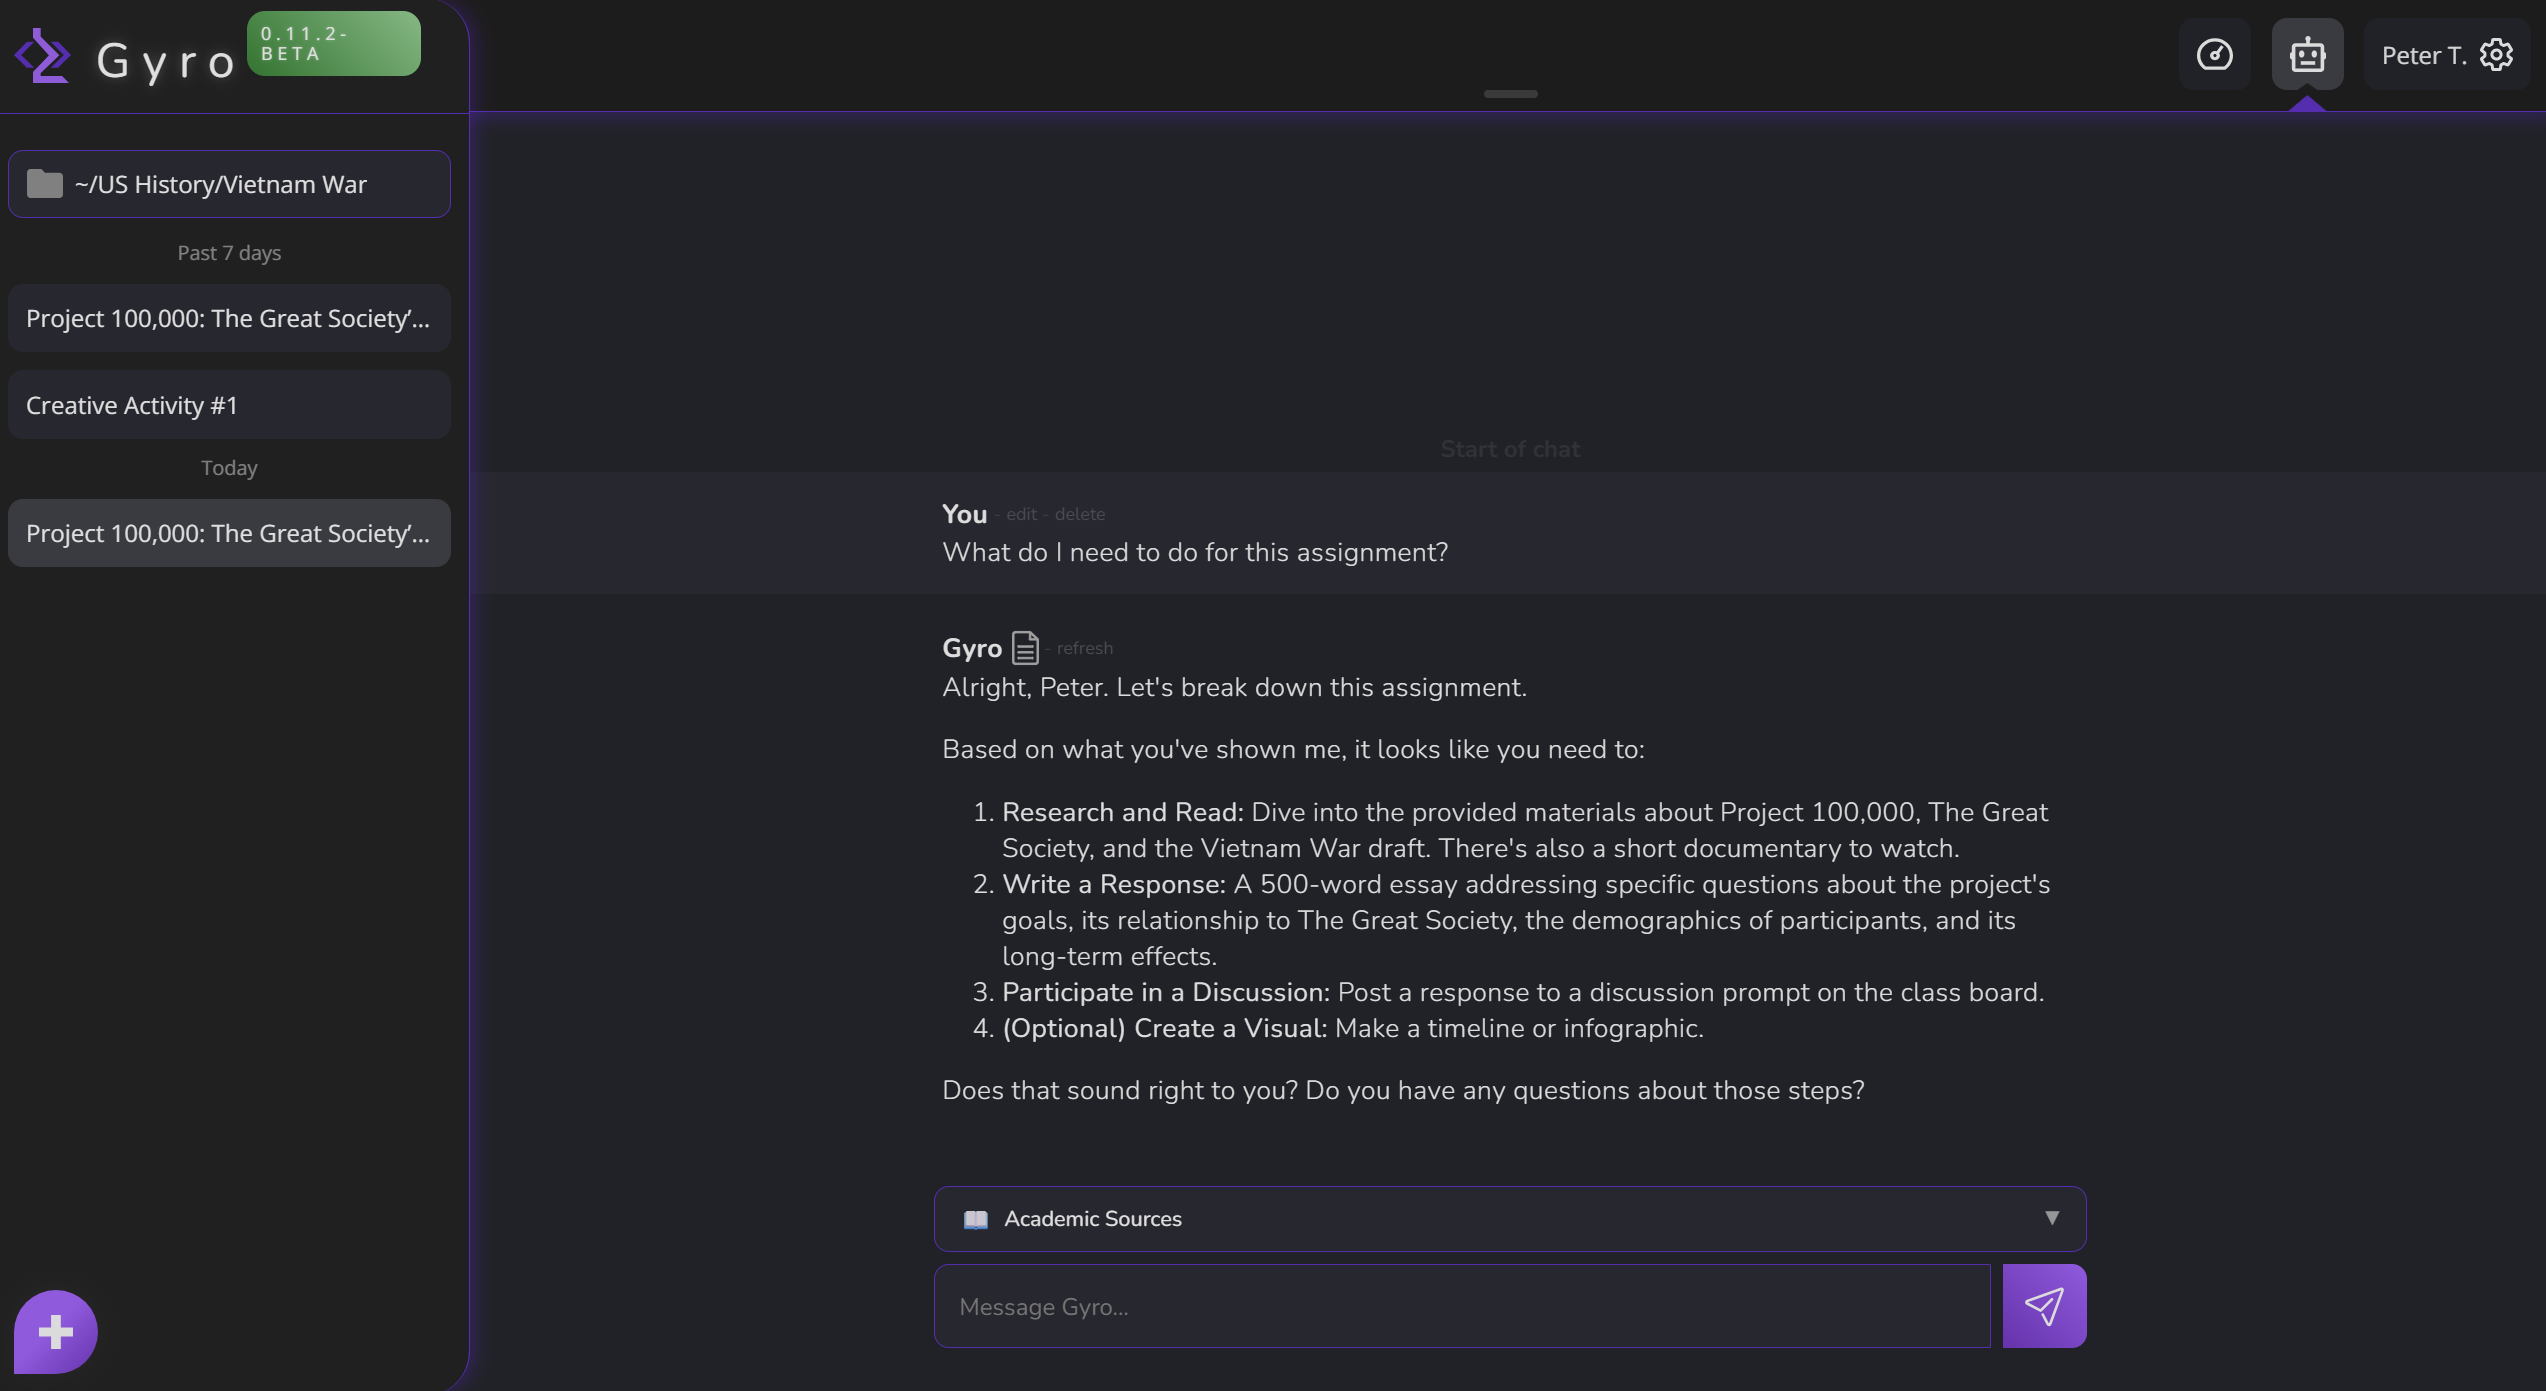This screenshot has width=2546, height=1391.
Task: Click the robot assistant icon
Action: (2306, 55)
